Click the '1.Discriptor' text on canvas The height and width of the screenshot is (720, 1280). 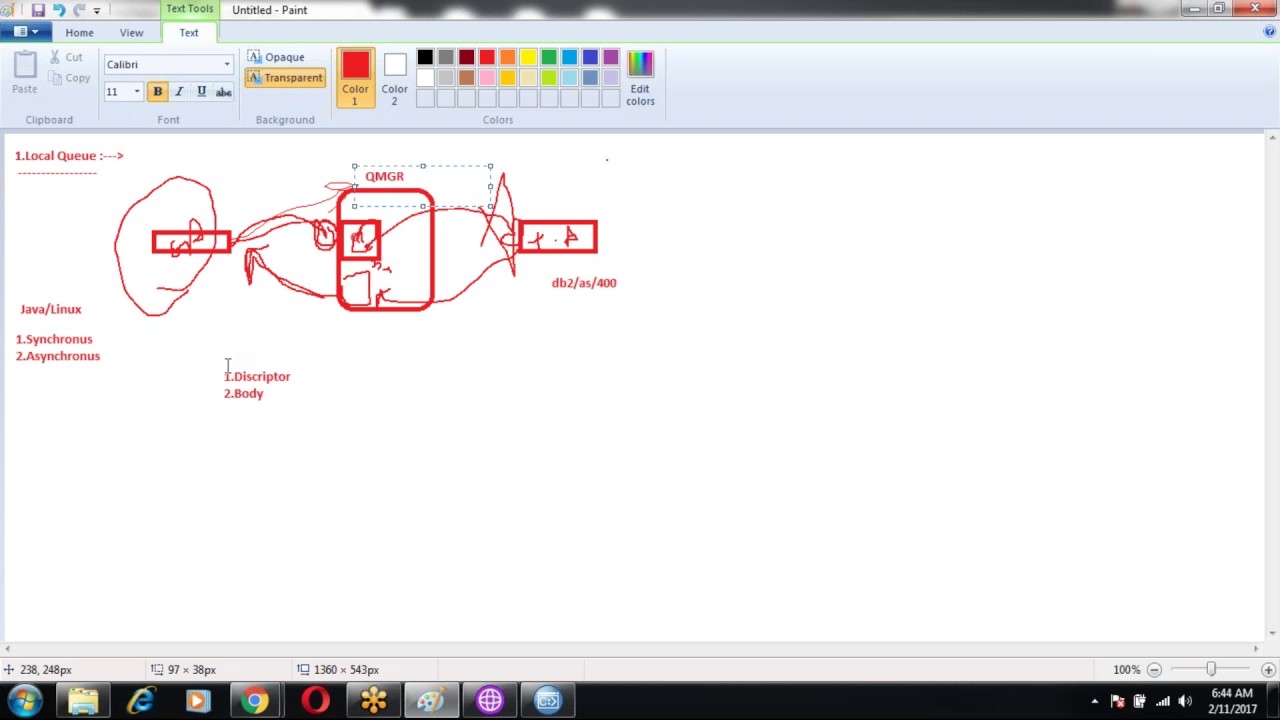click(257, 377)
